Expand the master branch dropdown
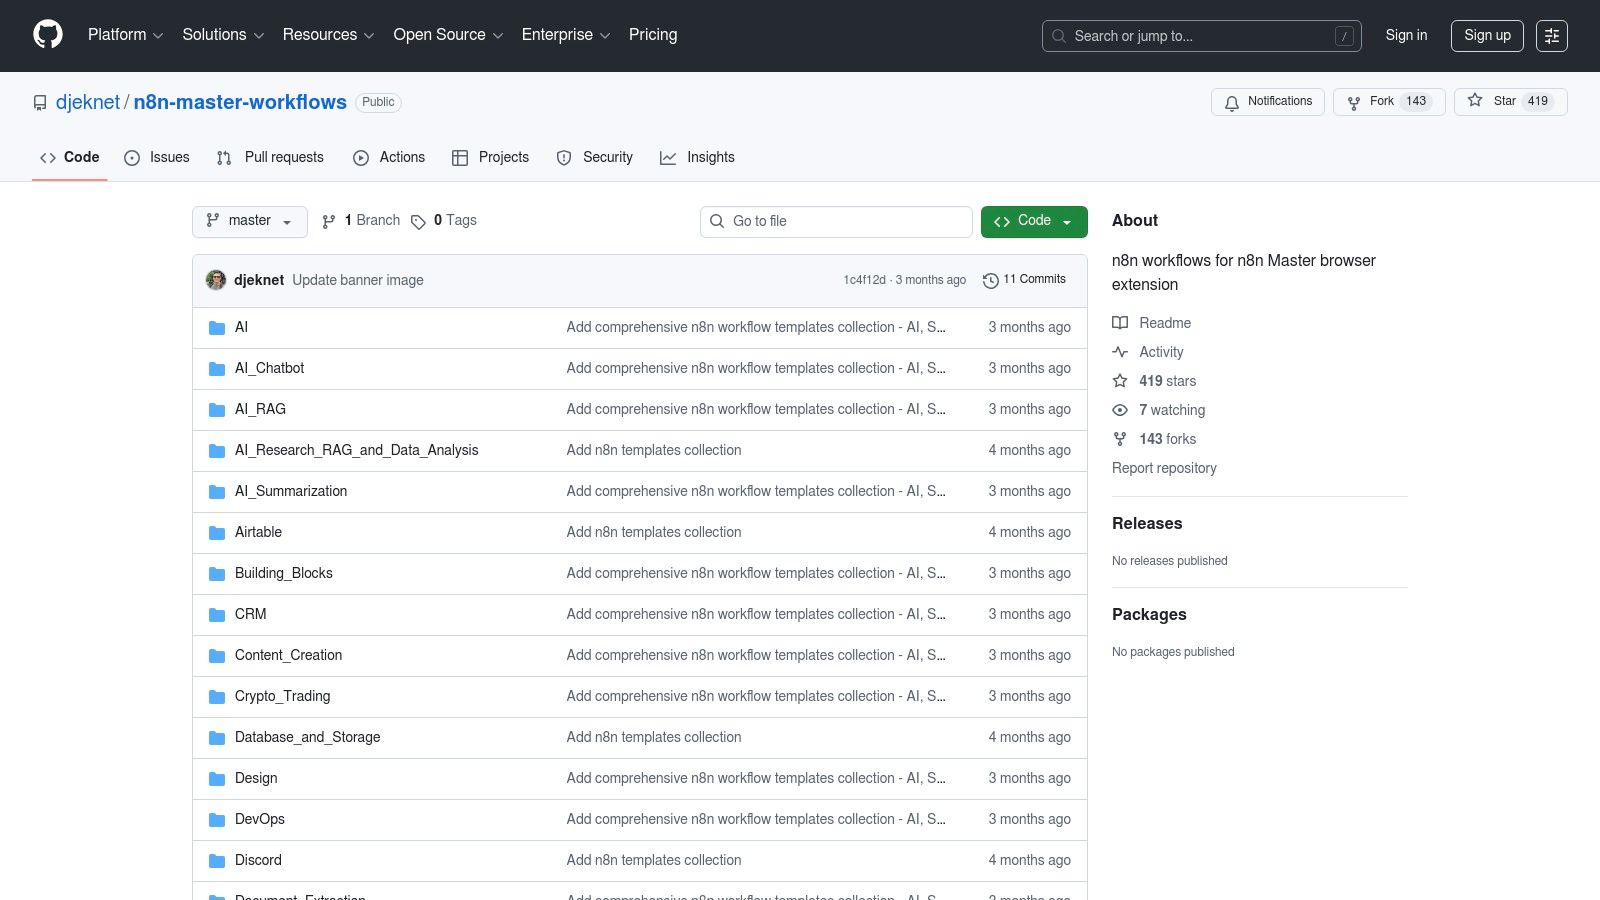Viewport: 1600px width, 900px height. click(249, 221)
